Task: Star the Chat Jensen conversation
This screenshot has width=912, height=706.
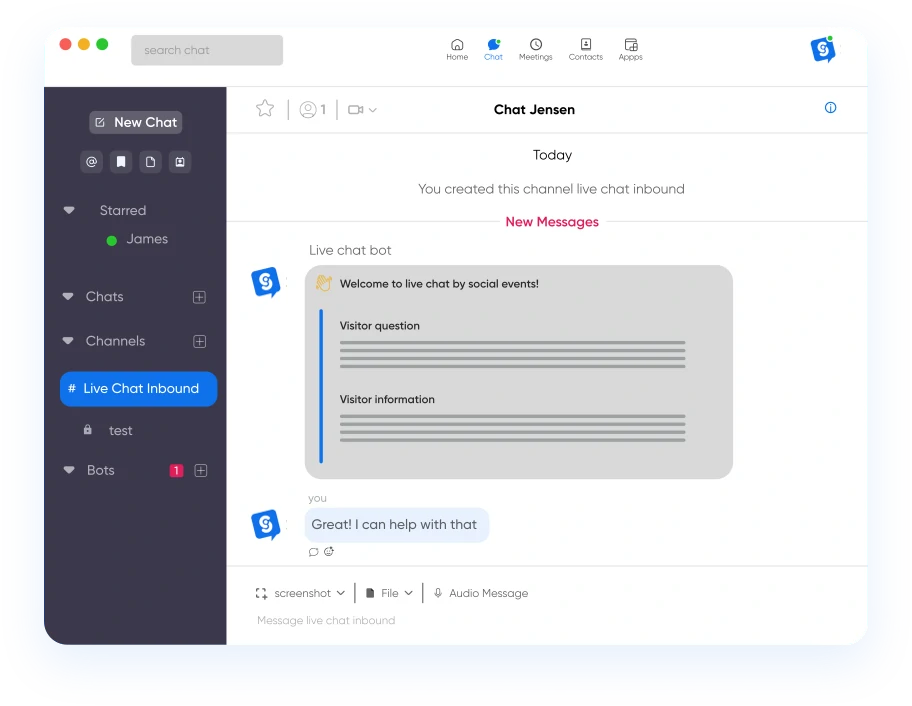Action: [265, 108]
